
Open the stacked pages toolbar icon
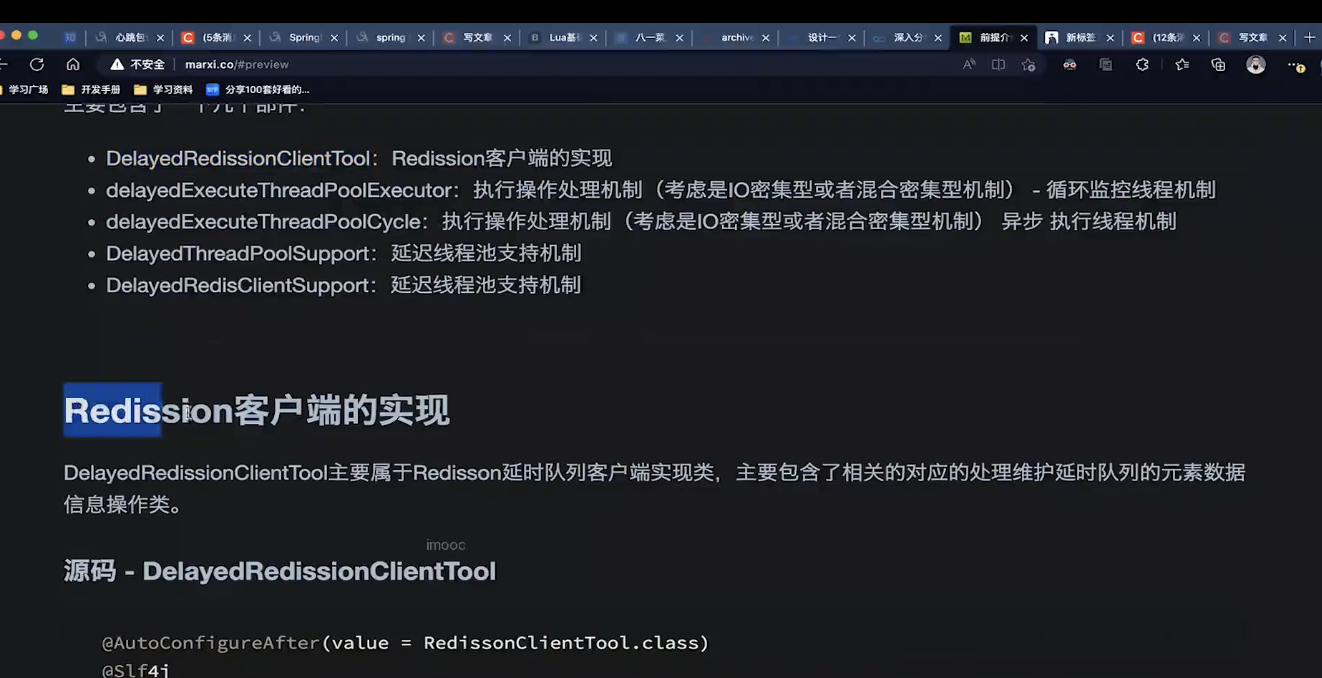pos(1106,64)
